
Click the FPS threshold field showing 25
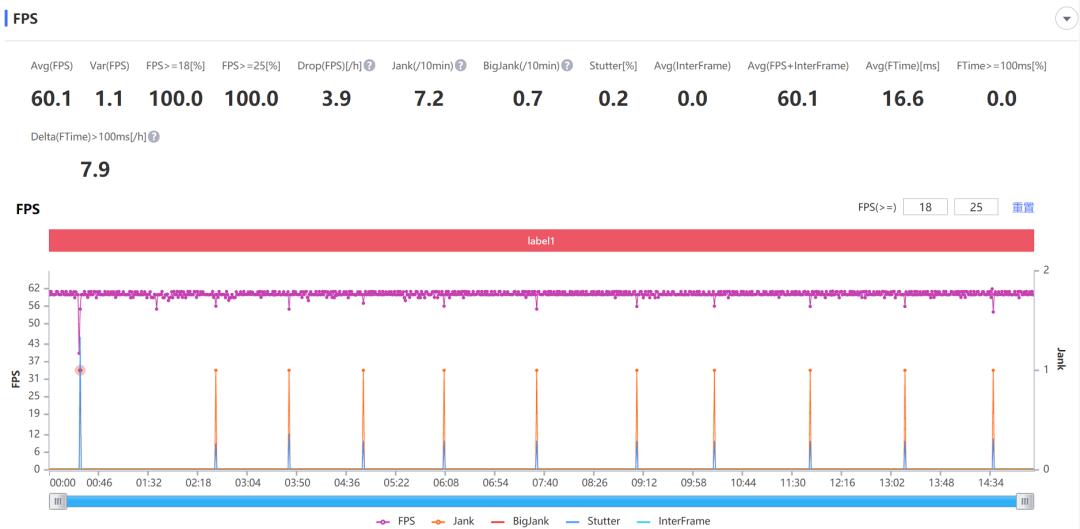(977, 207)
